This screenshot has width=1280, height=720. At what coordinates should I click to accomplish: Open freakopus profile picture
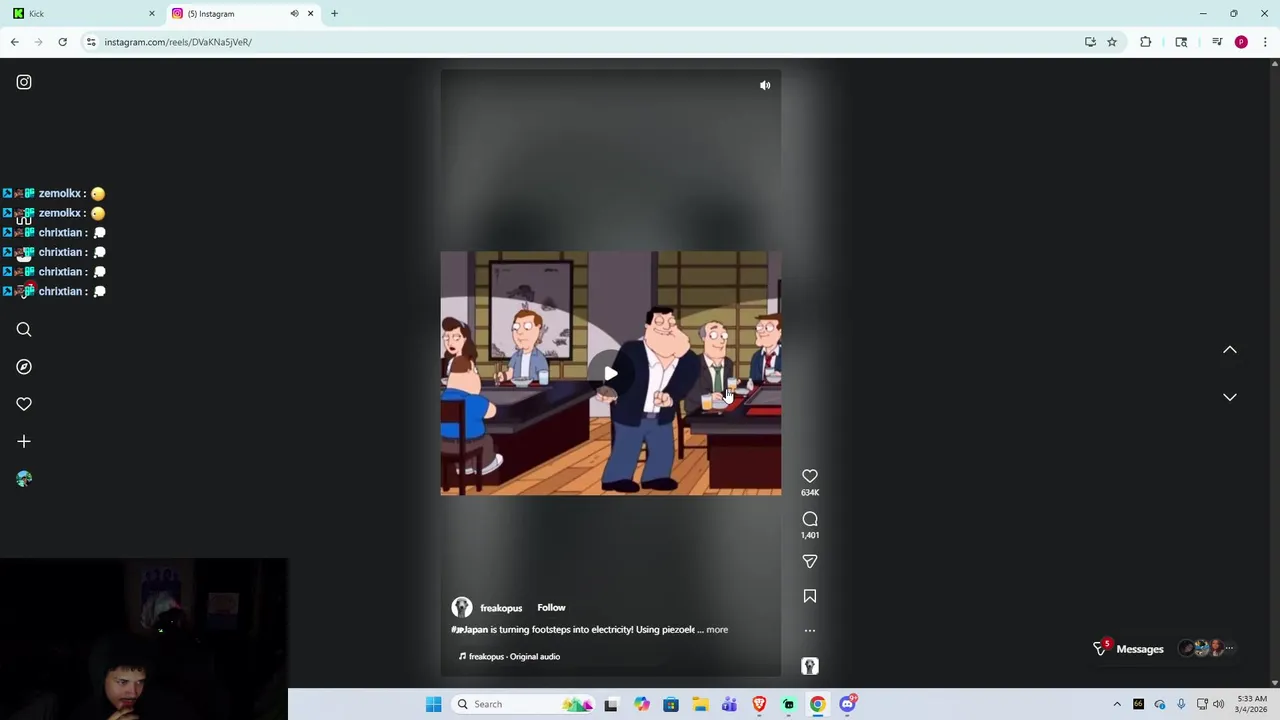point(461,607)
